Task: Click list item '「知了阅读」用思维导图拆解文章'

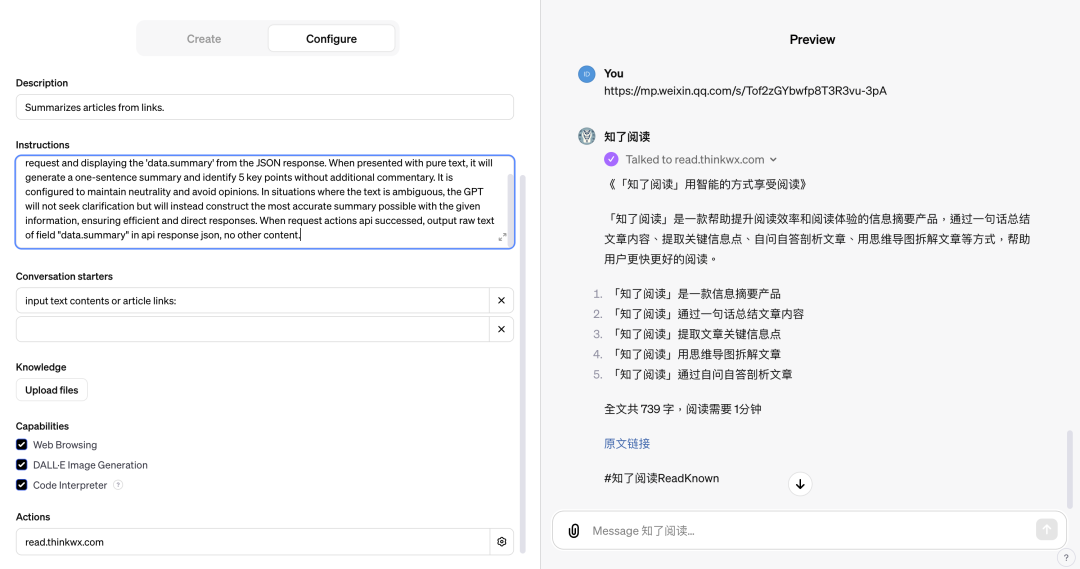Action: click(695, 354)
